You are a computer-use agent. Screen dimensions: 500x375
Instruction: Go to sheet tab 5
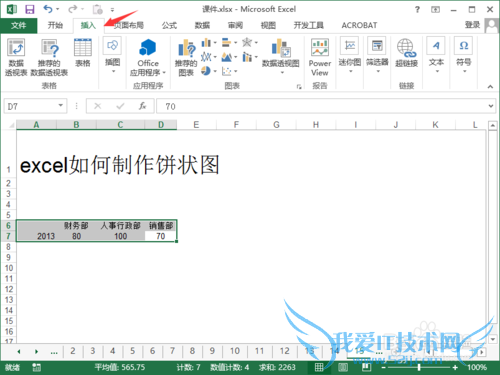132,351
